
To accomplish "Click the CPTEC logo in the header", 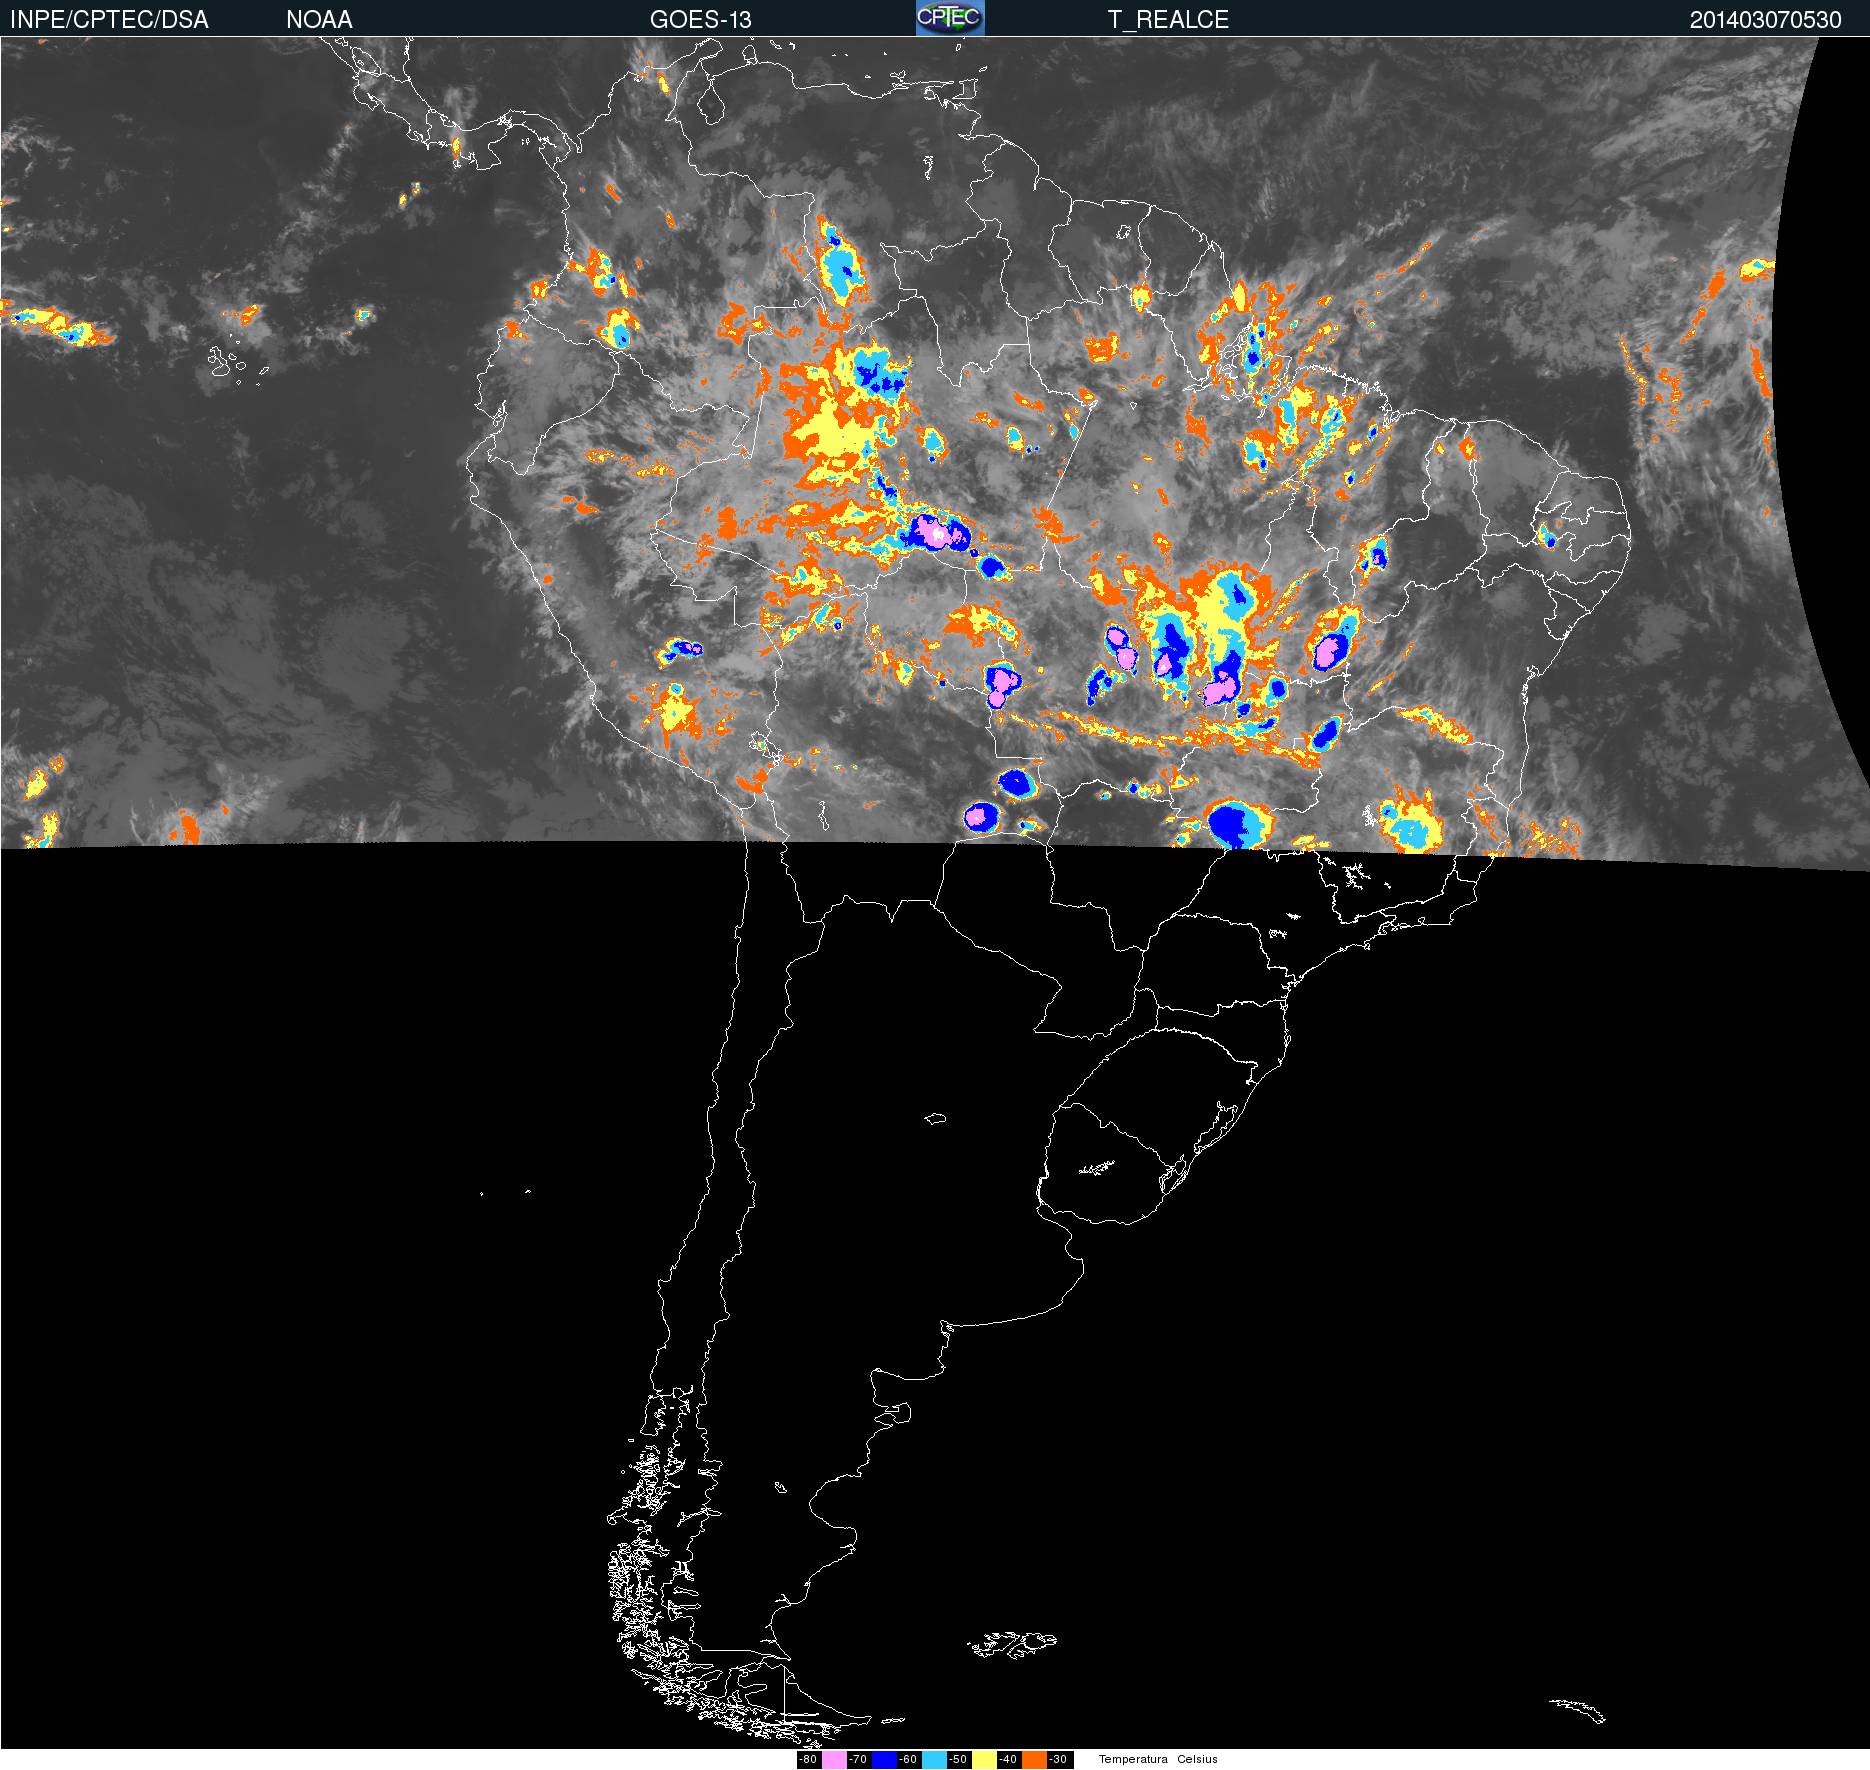I will 949,18.
